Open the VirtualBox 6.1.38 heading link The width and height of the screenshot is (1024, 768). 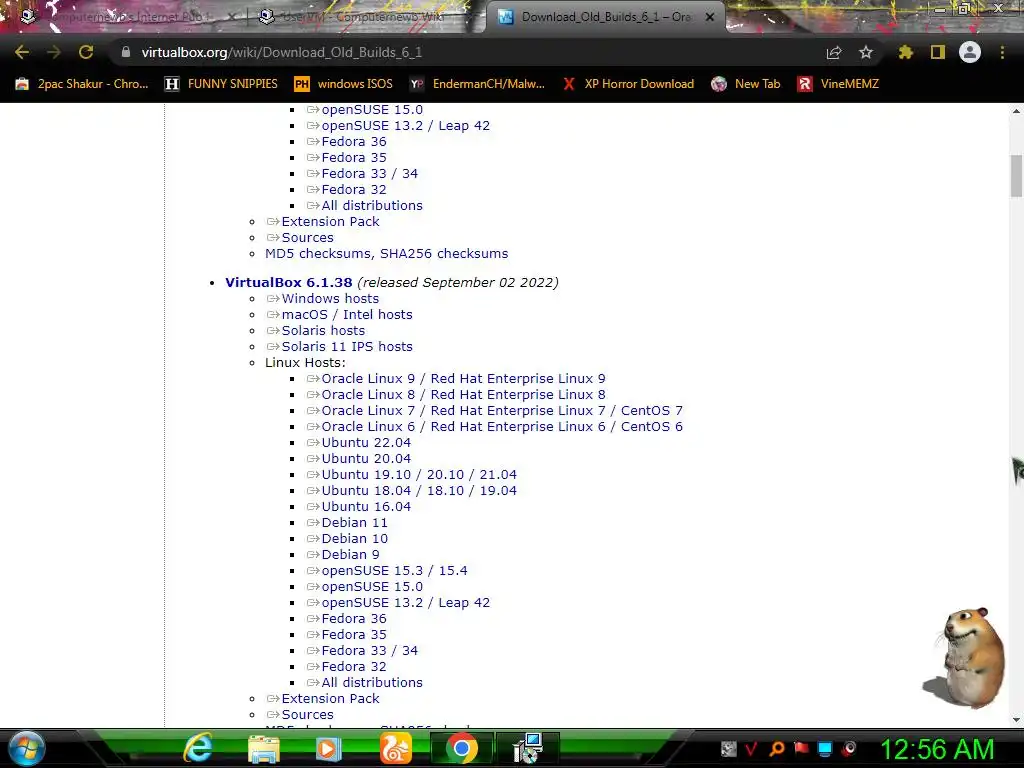[289, 282]
